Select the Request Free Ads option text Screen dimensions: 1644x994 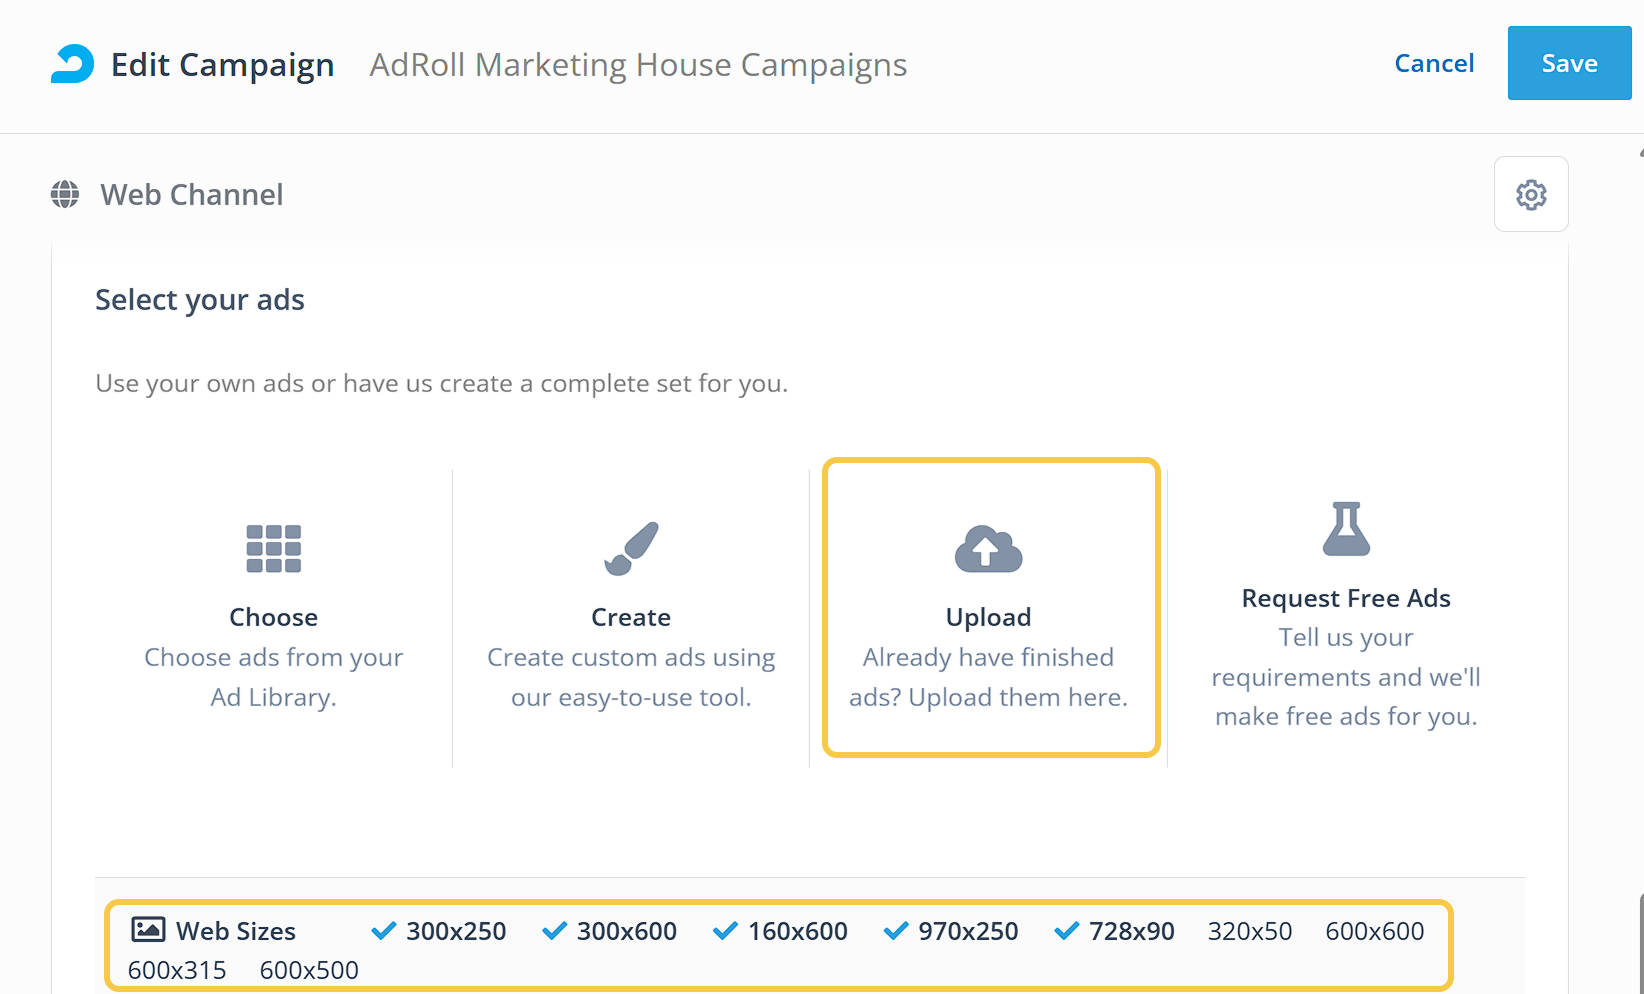point(1346,598)
